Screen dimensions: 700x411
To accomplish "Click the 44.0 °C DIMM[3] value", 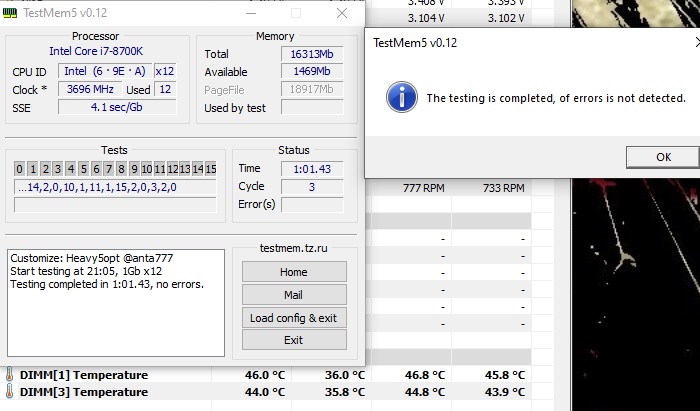I will tap(265, 392).
